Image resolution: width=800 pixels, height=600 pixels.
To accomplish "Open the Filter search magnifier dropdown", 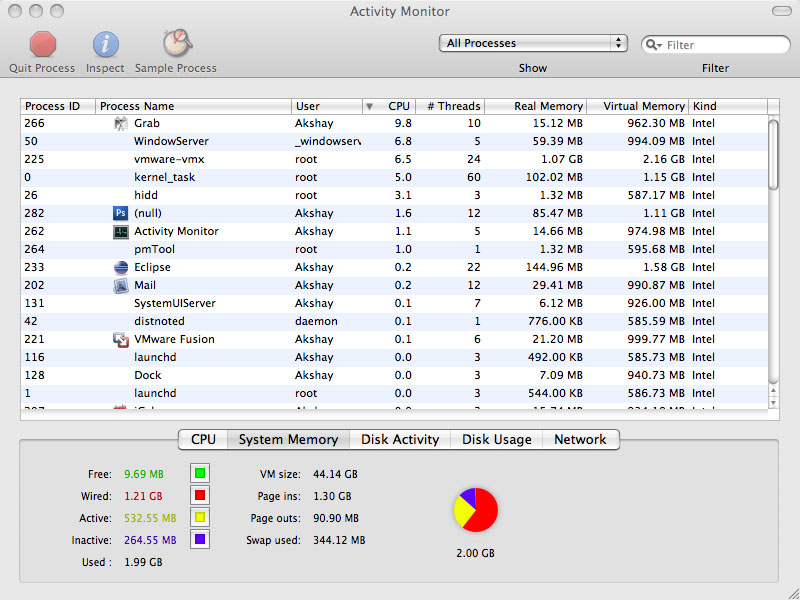I will (x=654, y=45).
